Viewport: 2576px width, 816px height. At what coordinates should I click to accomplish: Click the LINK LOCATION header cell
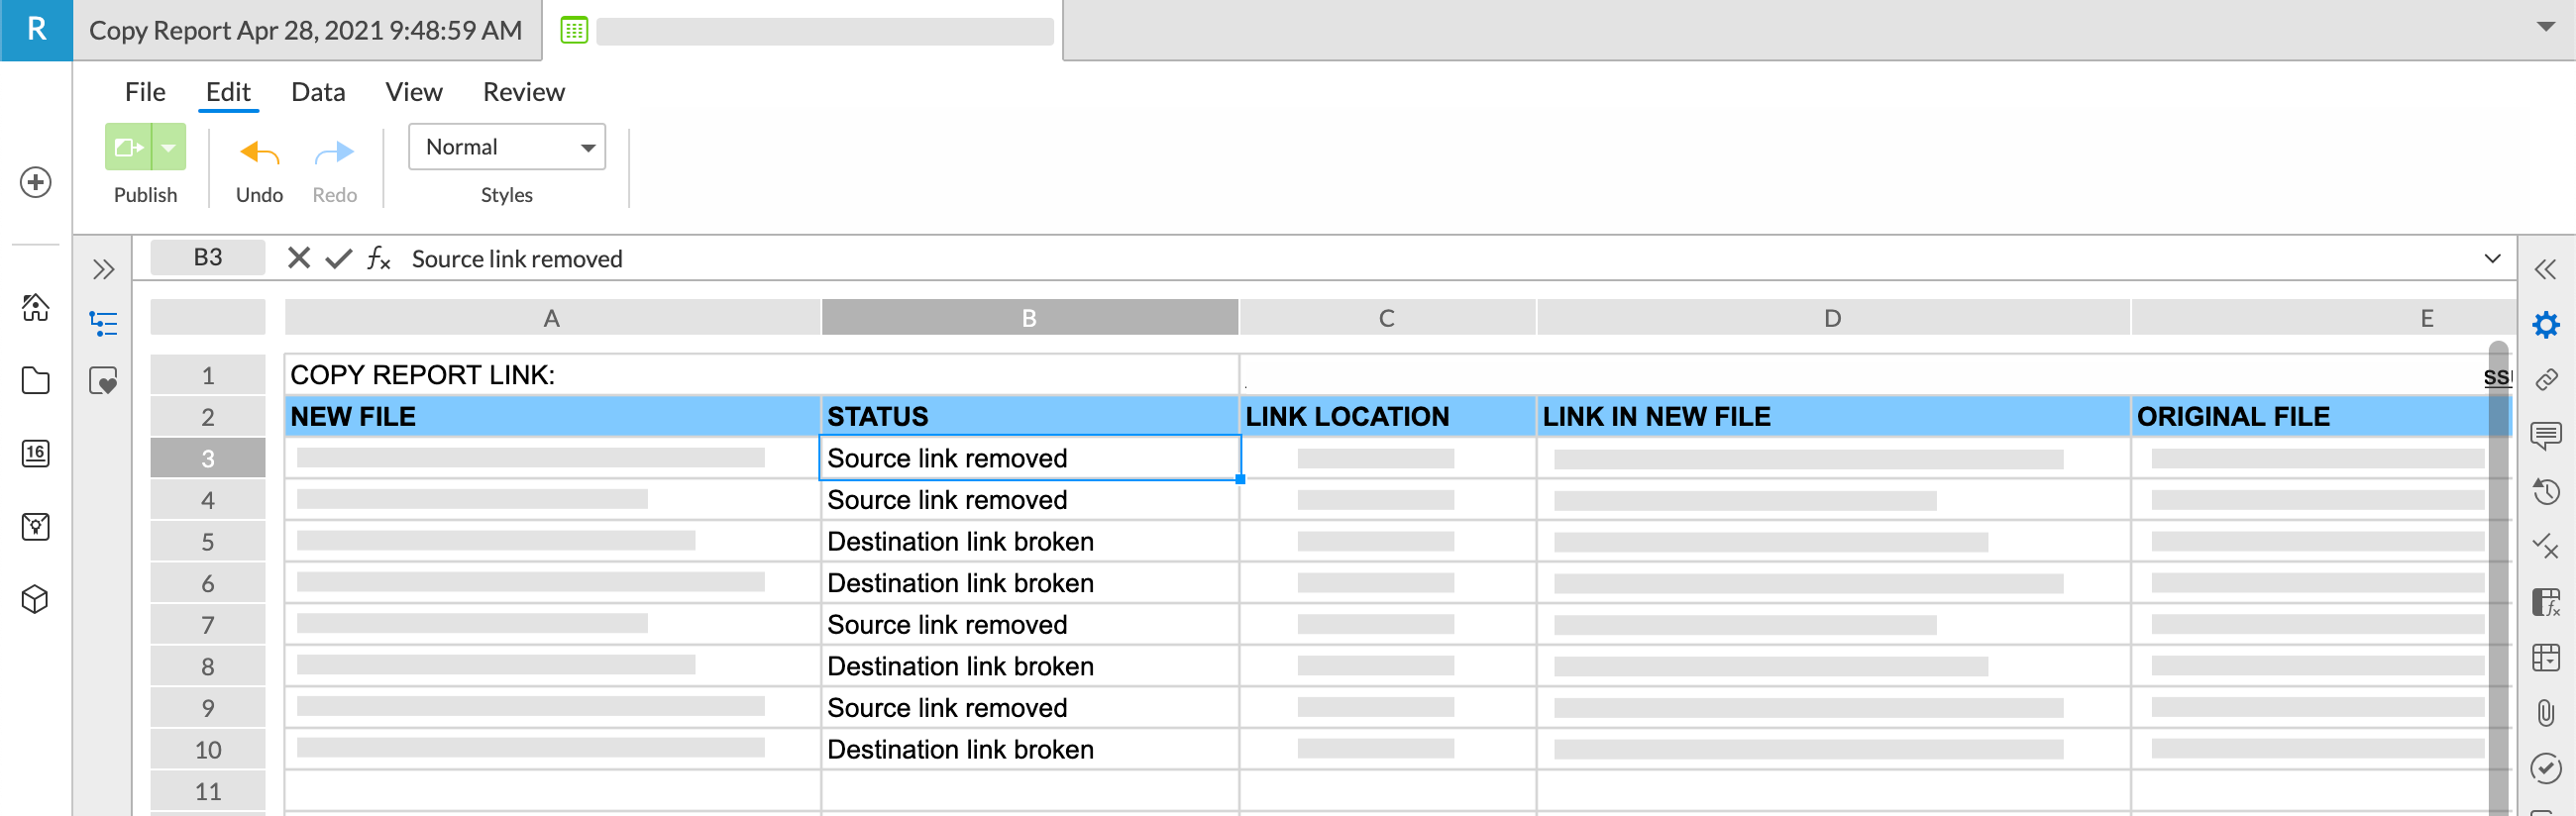tap(1386, 416)
